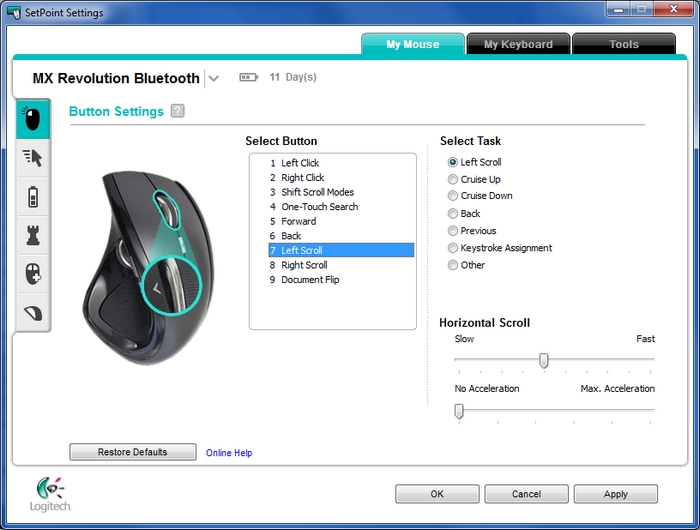Open the Online Help link
This screenshot has width=700, height=530.
(229, 453)
